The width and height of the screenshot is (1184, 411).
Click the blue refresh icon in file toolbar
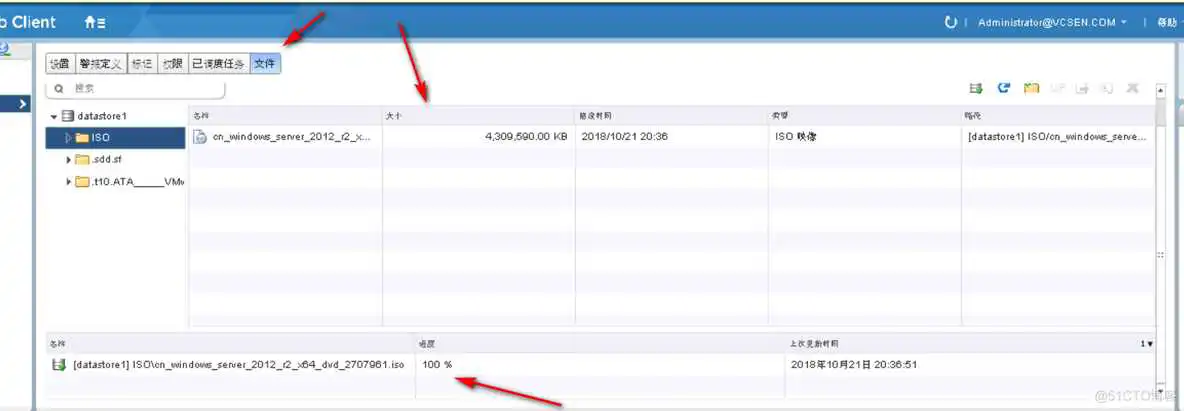pyautogui.click(x=1004, y=88)
